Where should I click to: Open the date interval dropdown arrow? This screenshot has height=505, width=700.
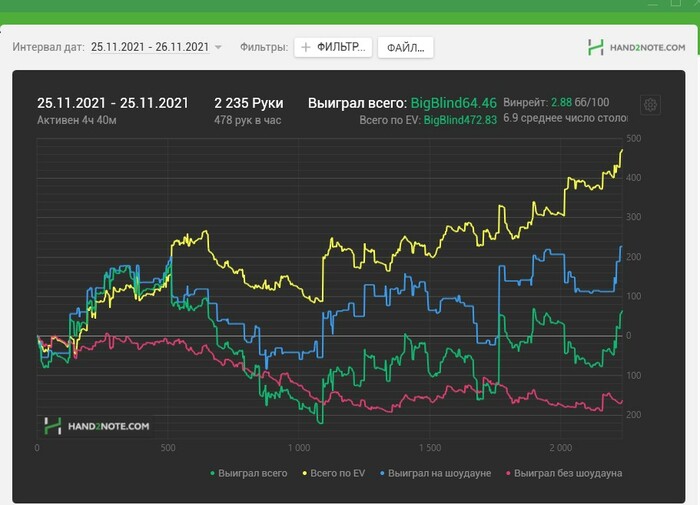tap(218, 47)
